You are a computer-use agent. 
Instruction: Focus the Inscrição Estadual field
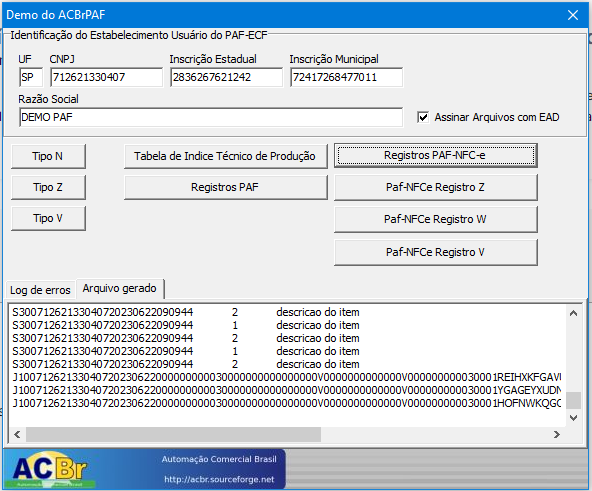coord(226,77)
